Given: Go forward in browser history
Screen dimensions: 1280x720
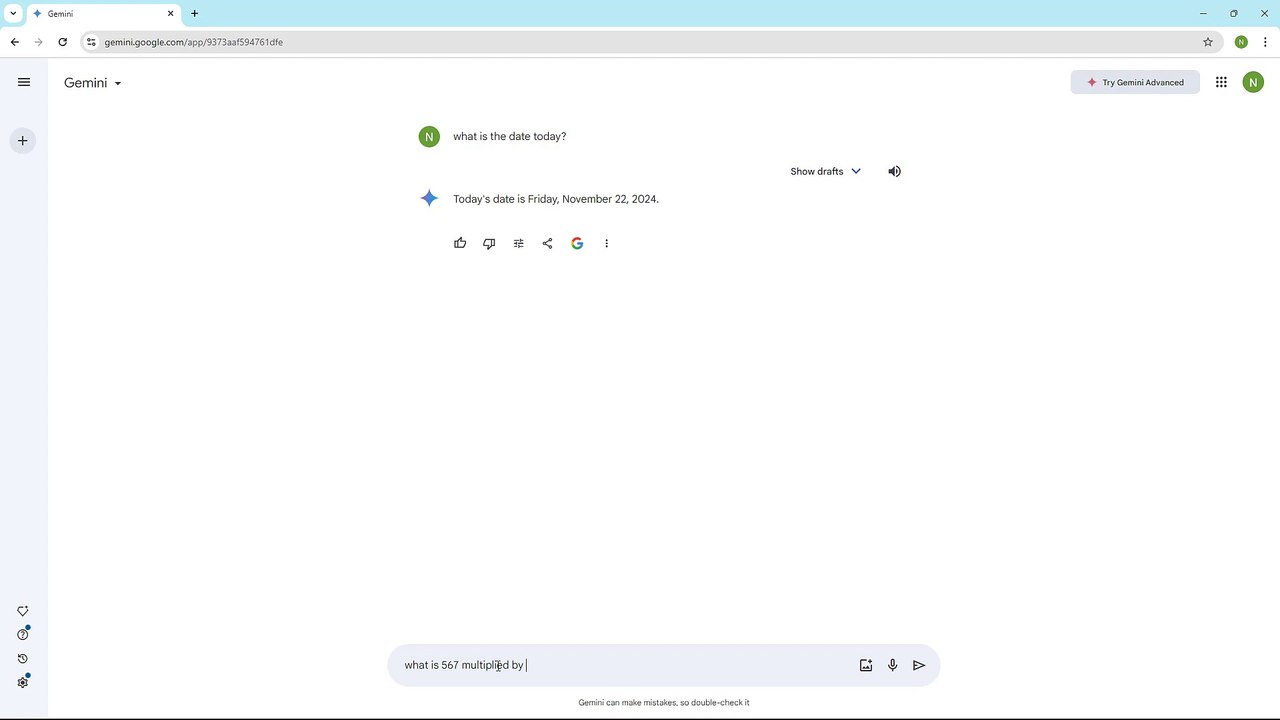Looking at the screenshot, I should coord(39,42).
